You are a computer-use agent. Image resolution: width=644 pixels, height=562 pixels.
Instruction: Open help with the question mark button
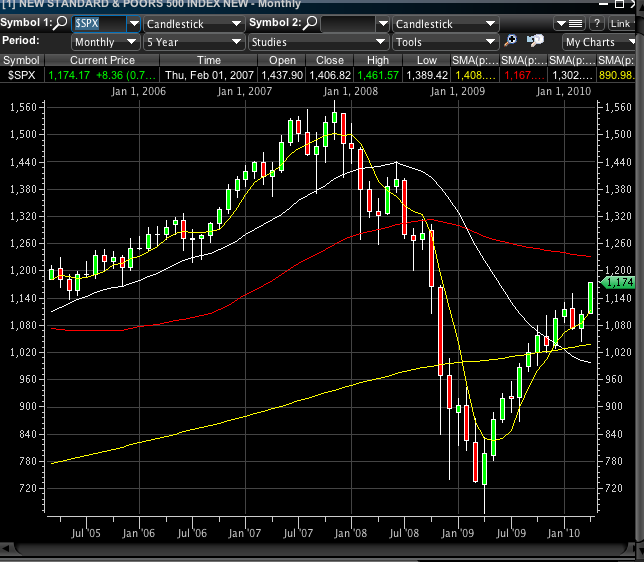click(597, 23)
